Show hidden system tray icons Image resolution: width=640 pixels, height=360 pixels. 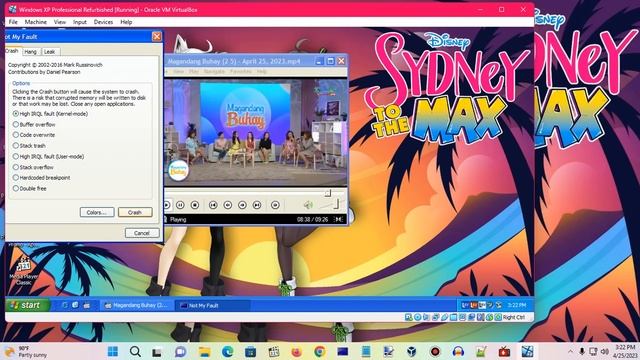(x=570, y=351)
